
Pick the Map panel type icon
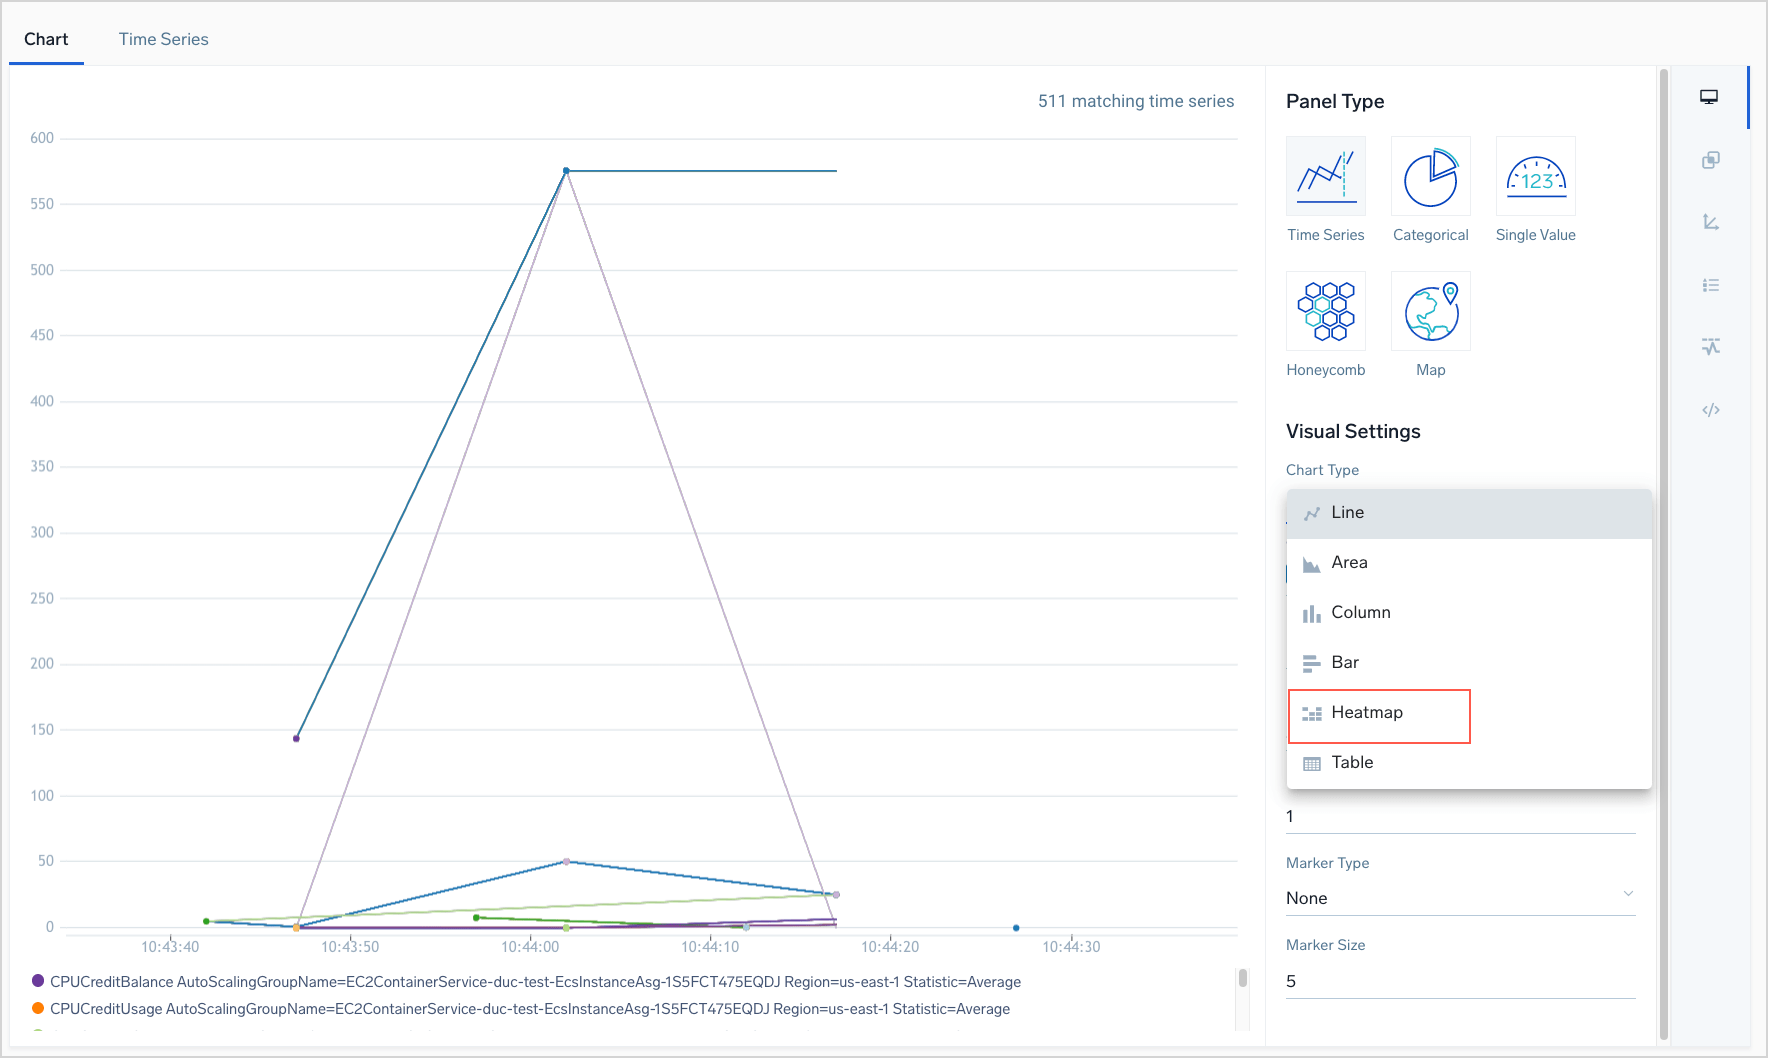[1431, 311]
